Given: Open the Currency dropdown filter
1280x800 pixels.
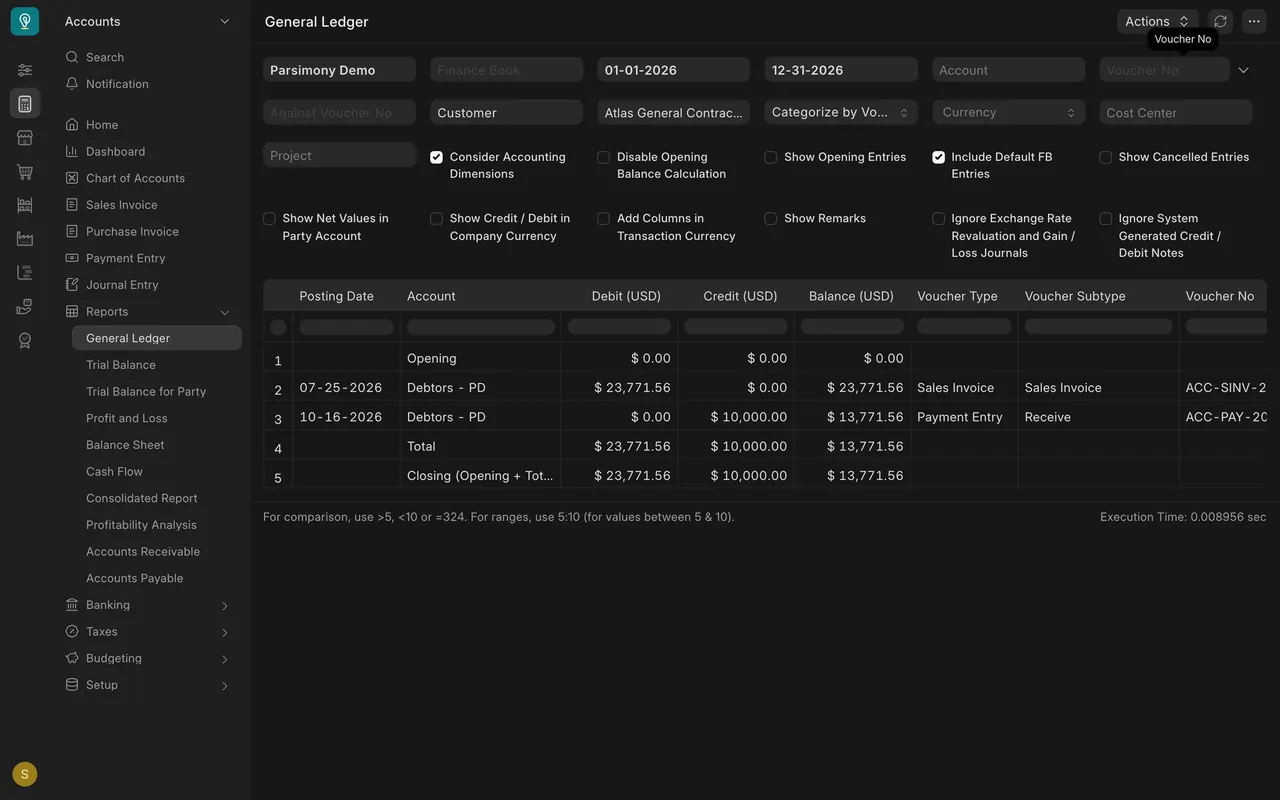Looking at the screenshot, I should (1008, 112).
